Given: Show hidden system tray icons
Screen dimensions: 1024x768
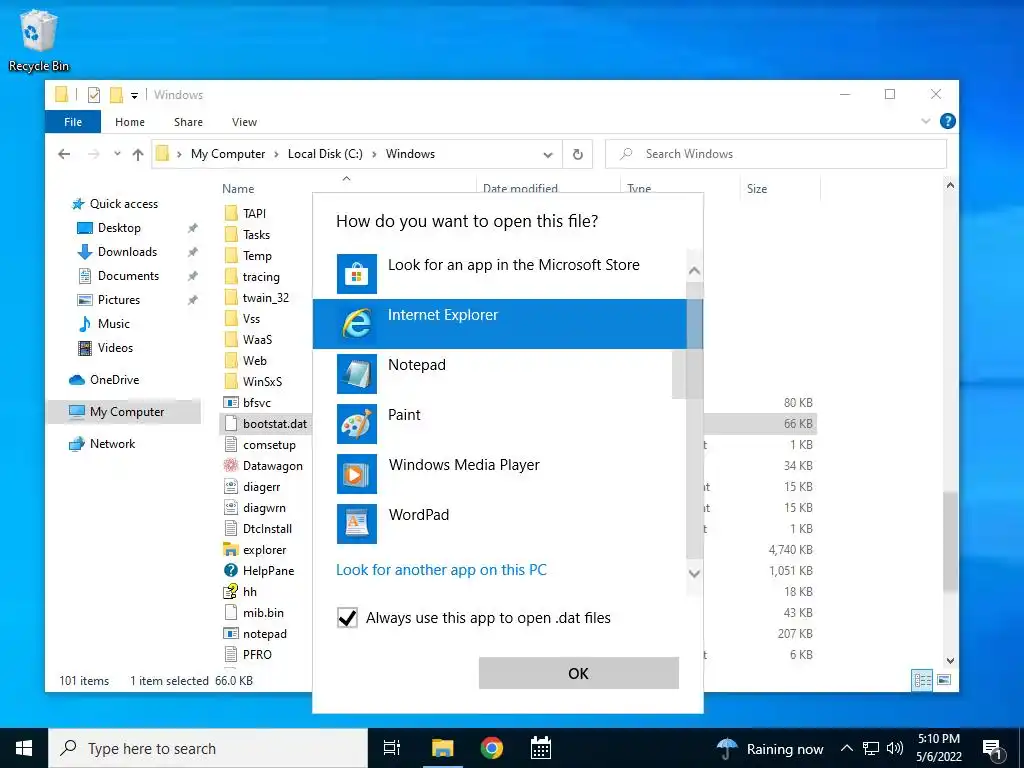Looking at the screenshot, I should pos(846,748).
